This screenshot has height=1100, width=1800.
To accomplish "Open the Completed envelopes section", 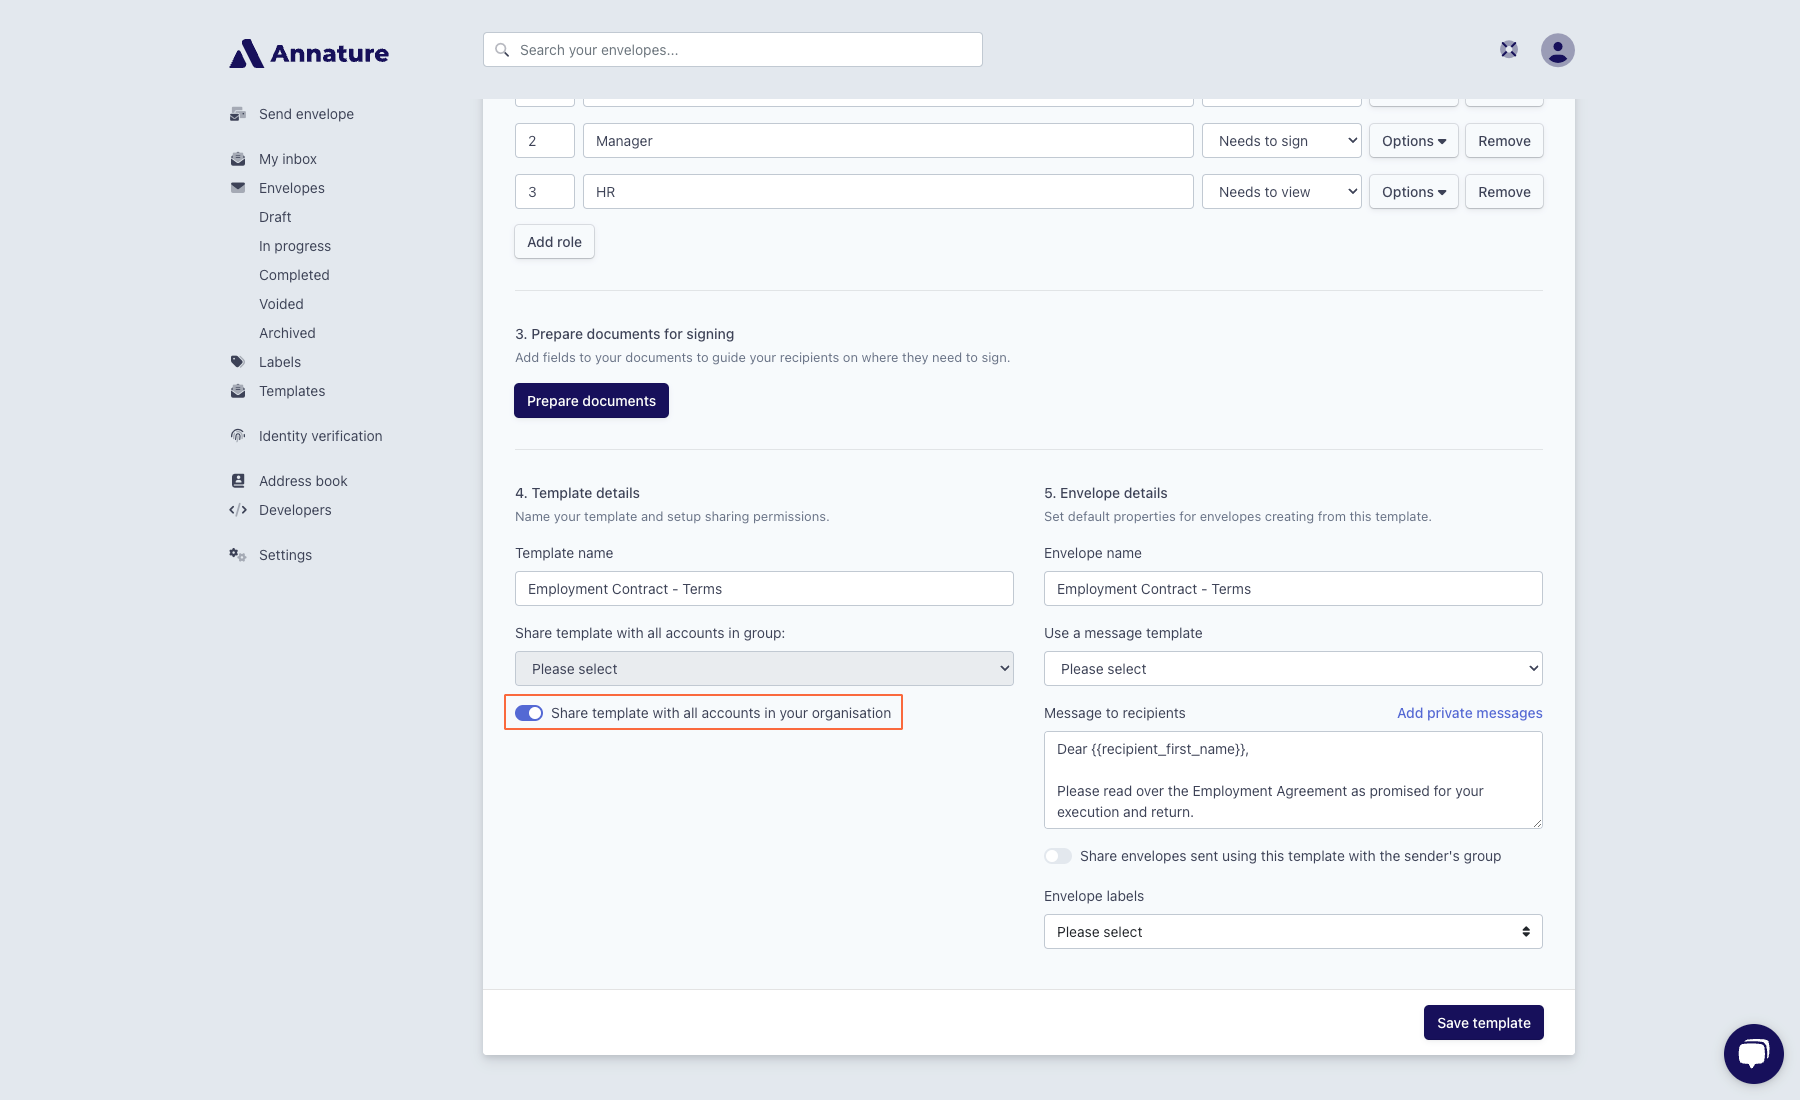I will click(294, 275).
